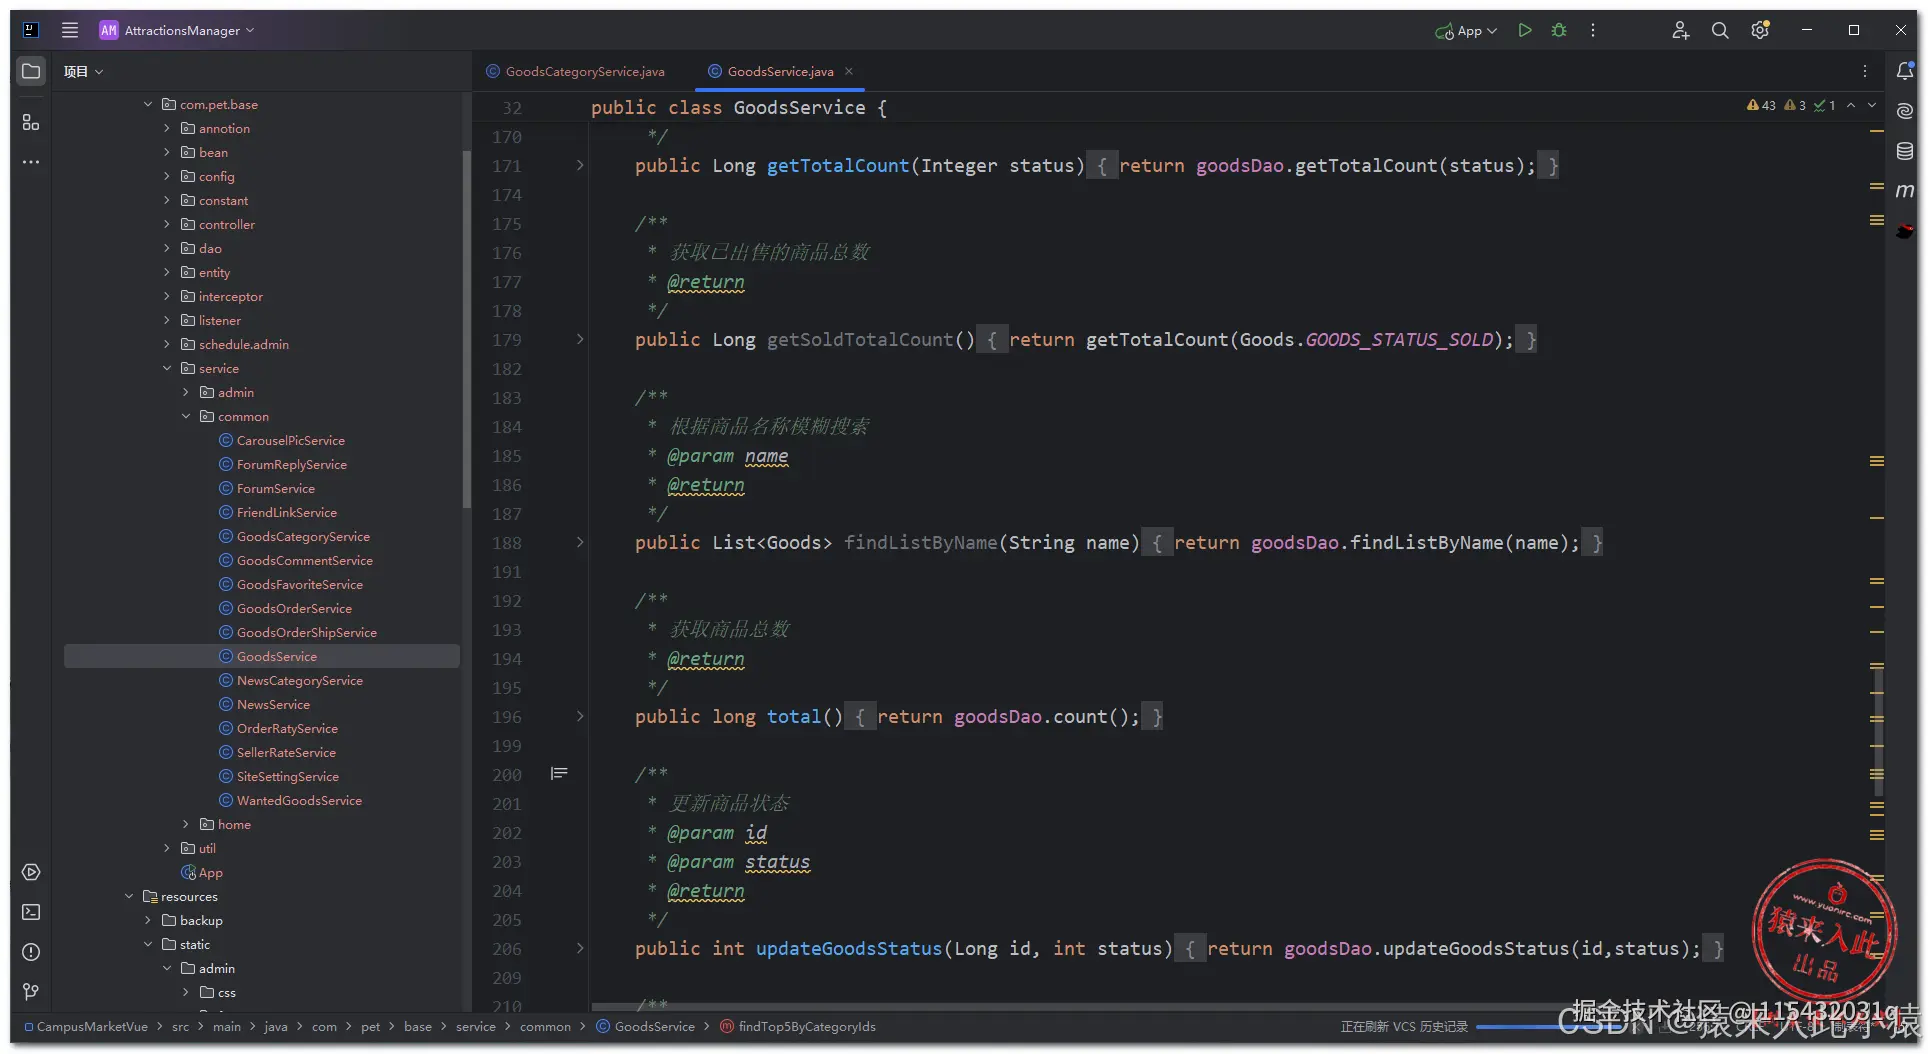Open the Notifications bell
This screenshot has height=1054, width=1928.
(1905, 71)
